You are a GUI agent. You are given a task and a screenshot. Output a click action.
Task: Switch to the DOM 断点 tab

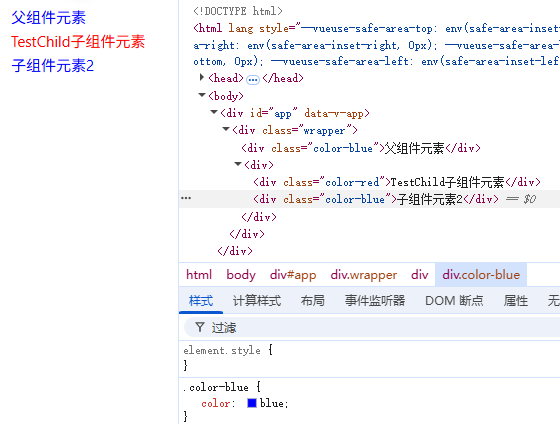tap(454, 300)
